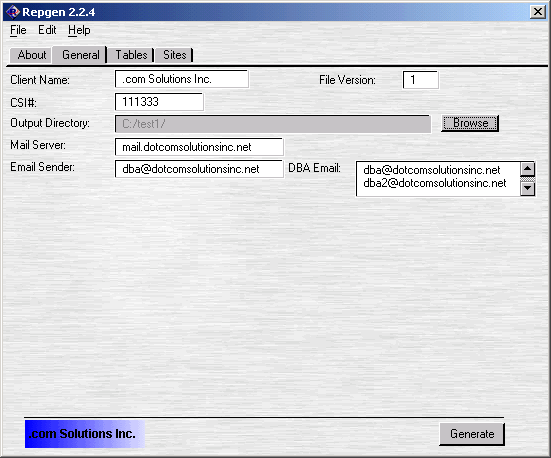Click the File Version label
Viewport: 551px width, 458px height.
(347, 80)
